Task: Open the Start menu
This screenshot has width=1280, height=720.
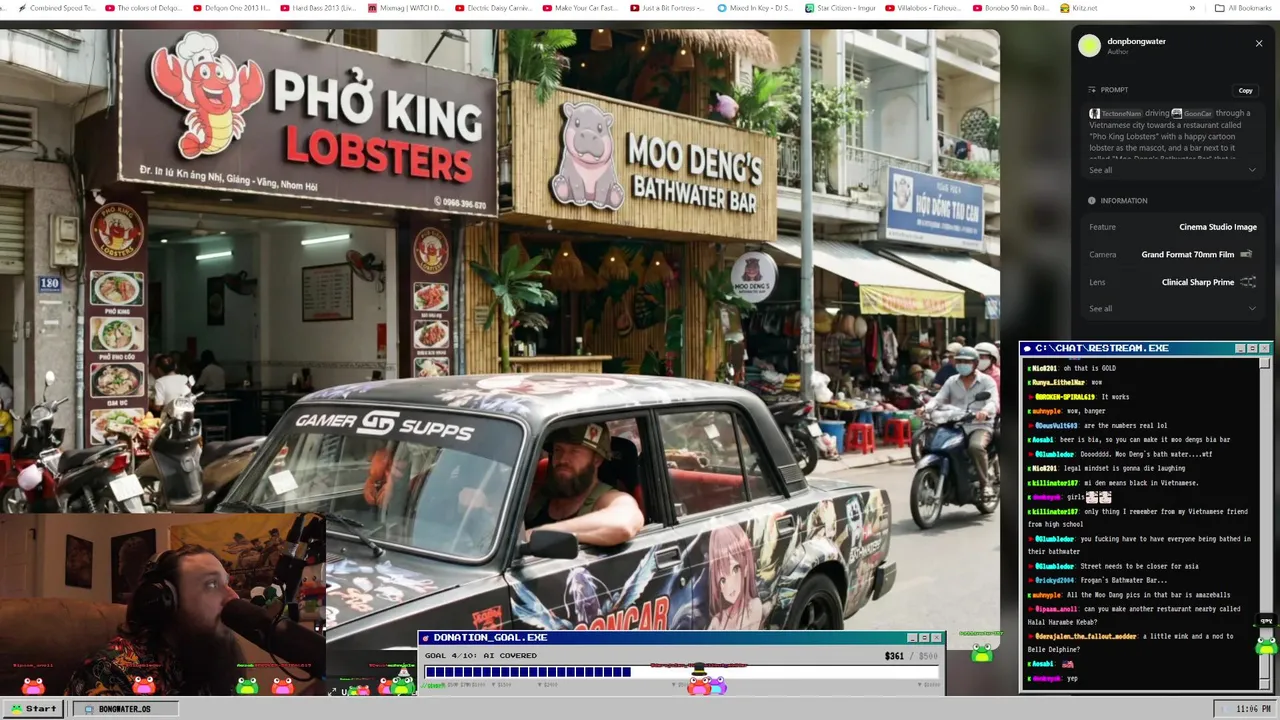Action: coord(34,708)
